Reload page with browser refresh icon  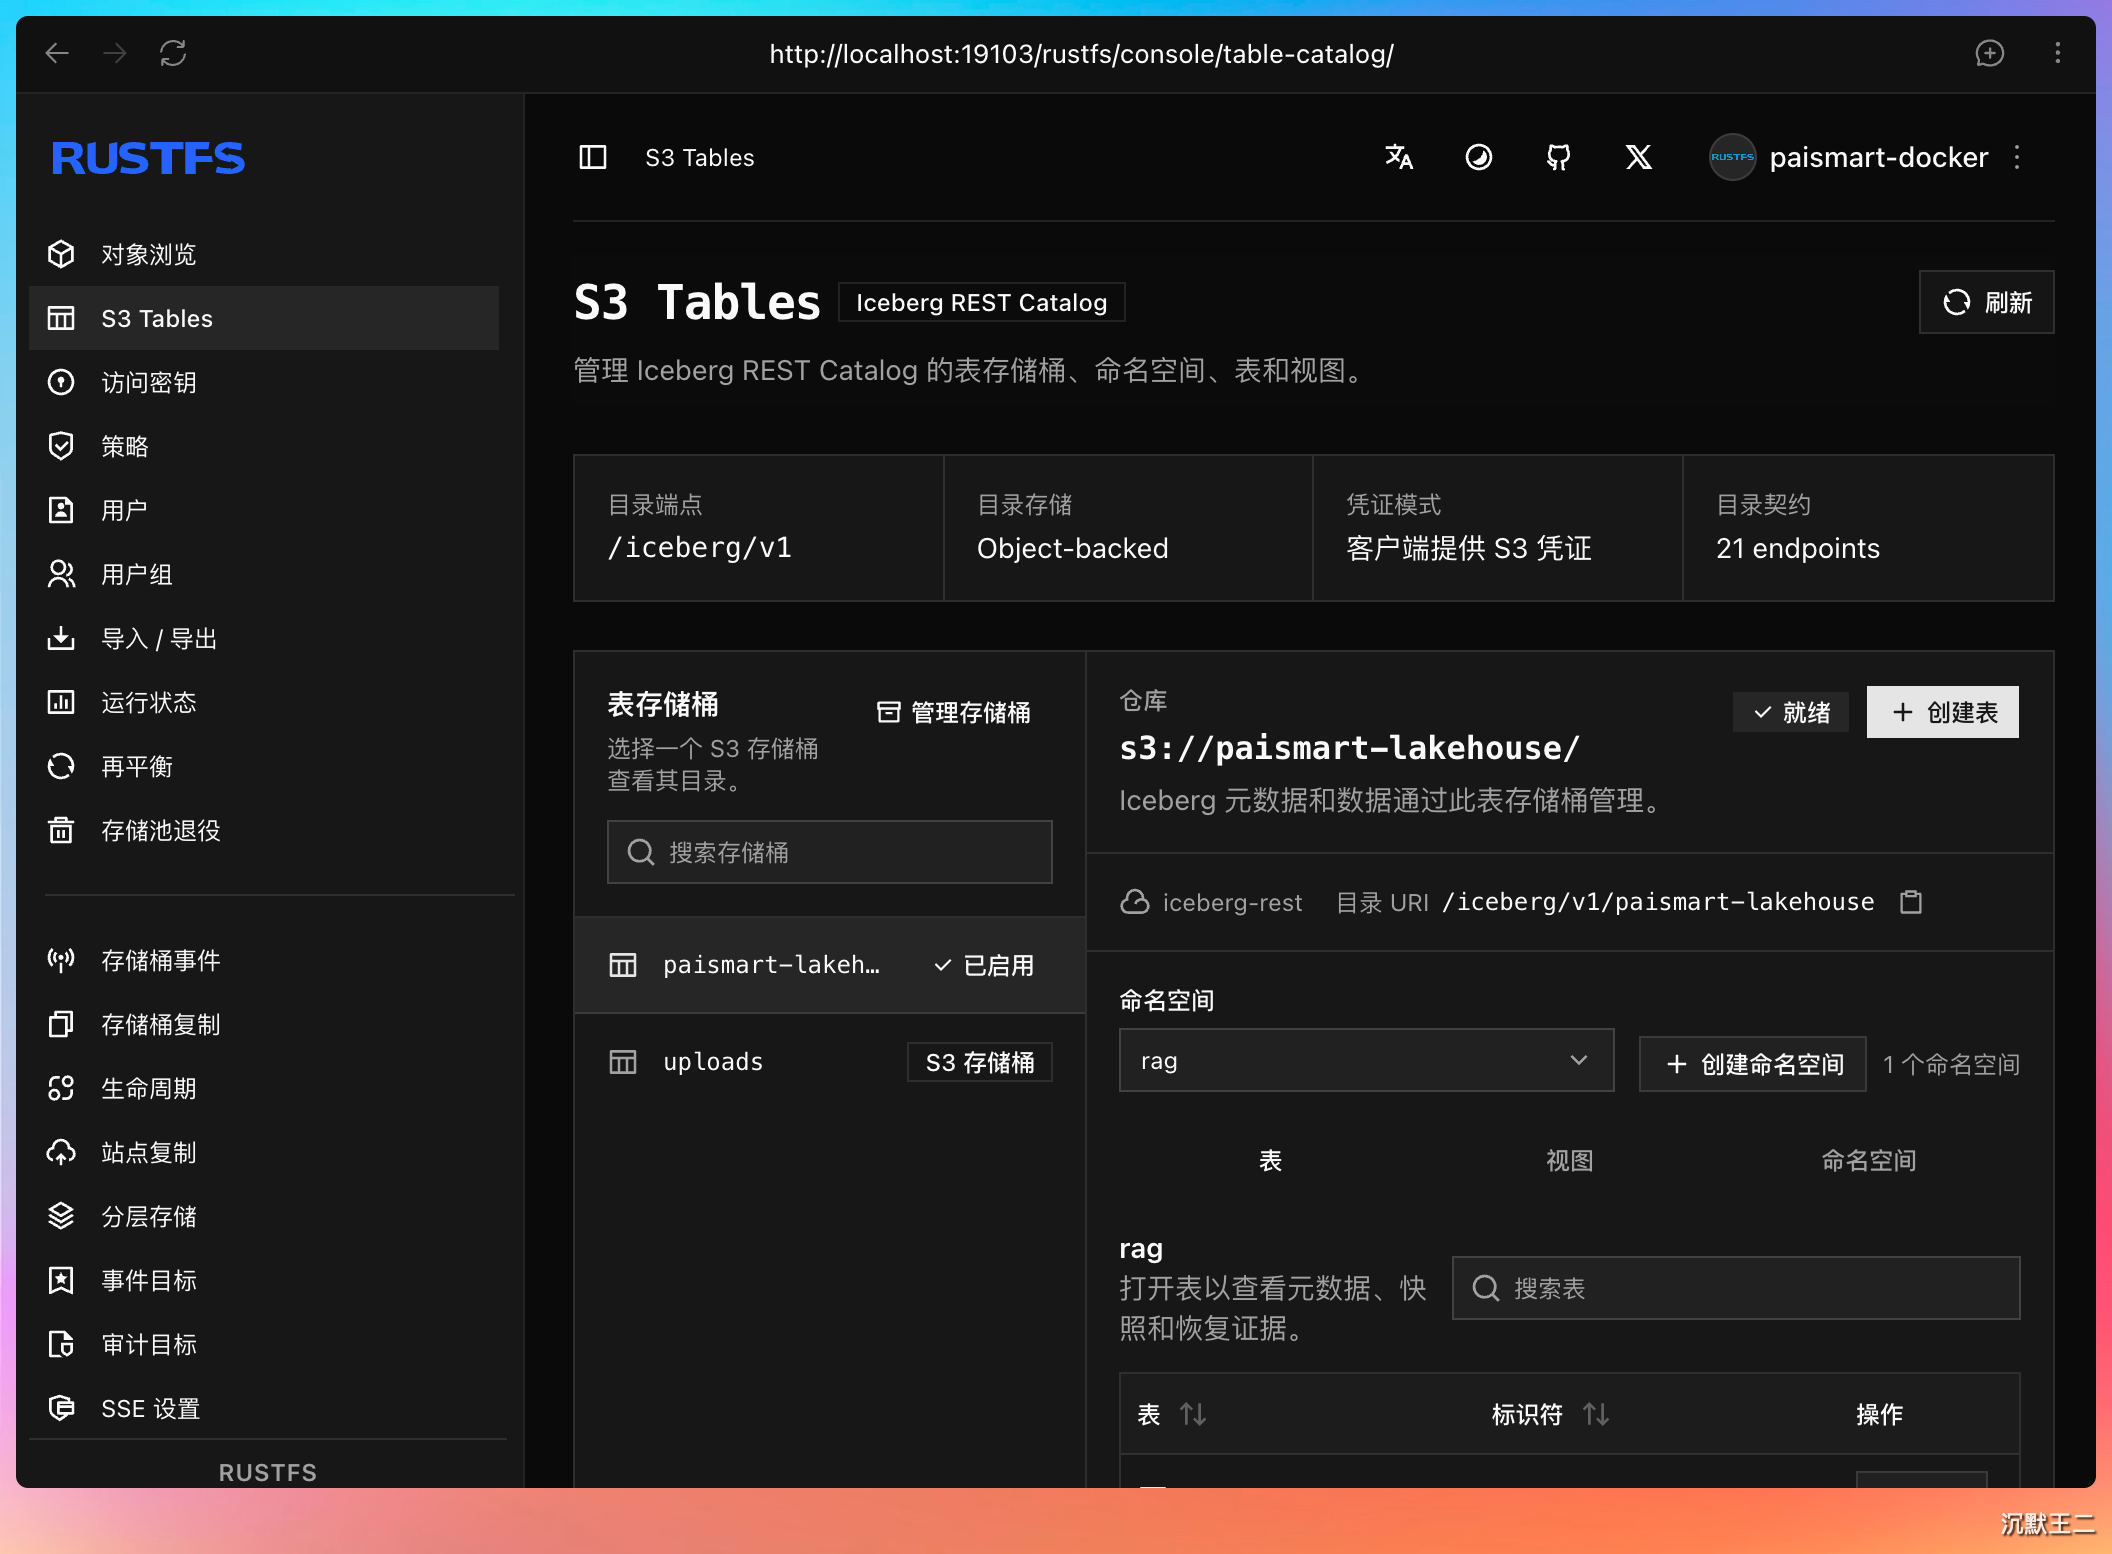173,53
